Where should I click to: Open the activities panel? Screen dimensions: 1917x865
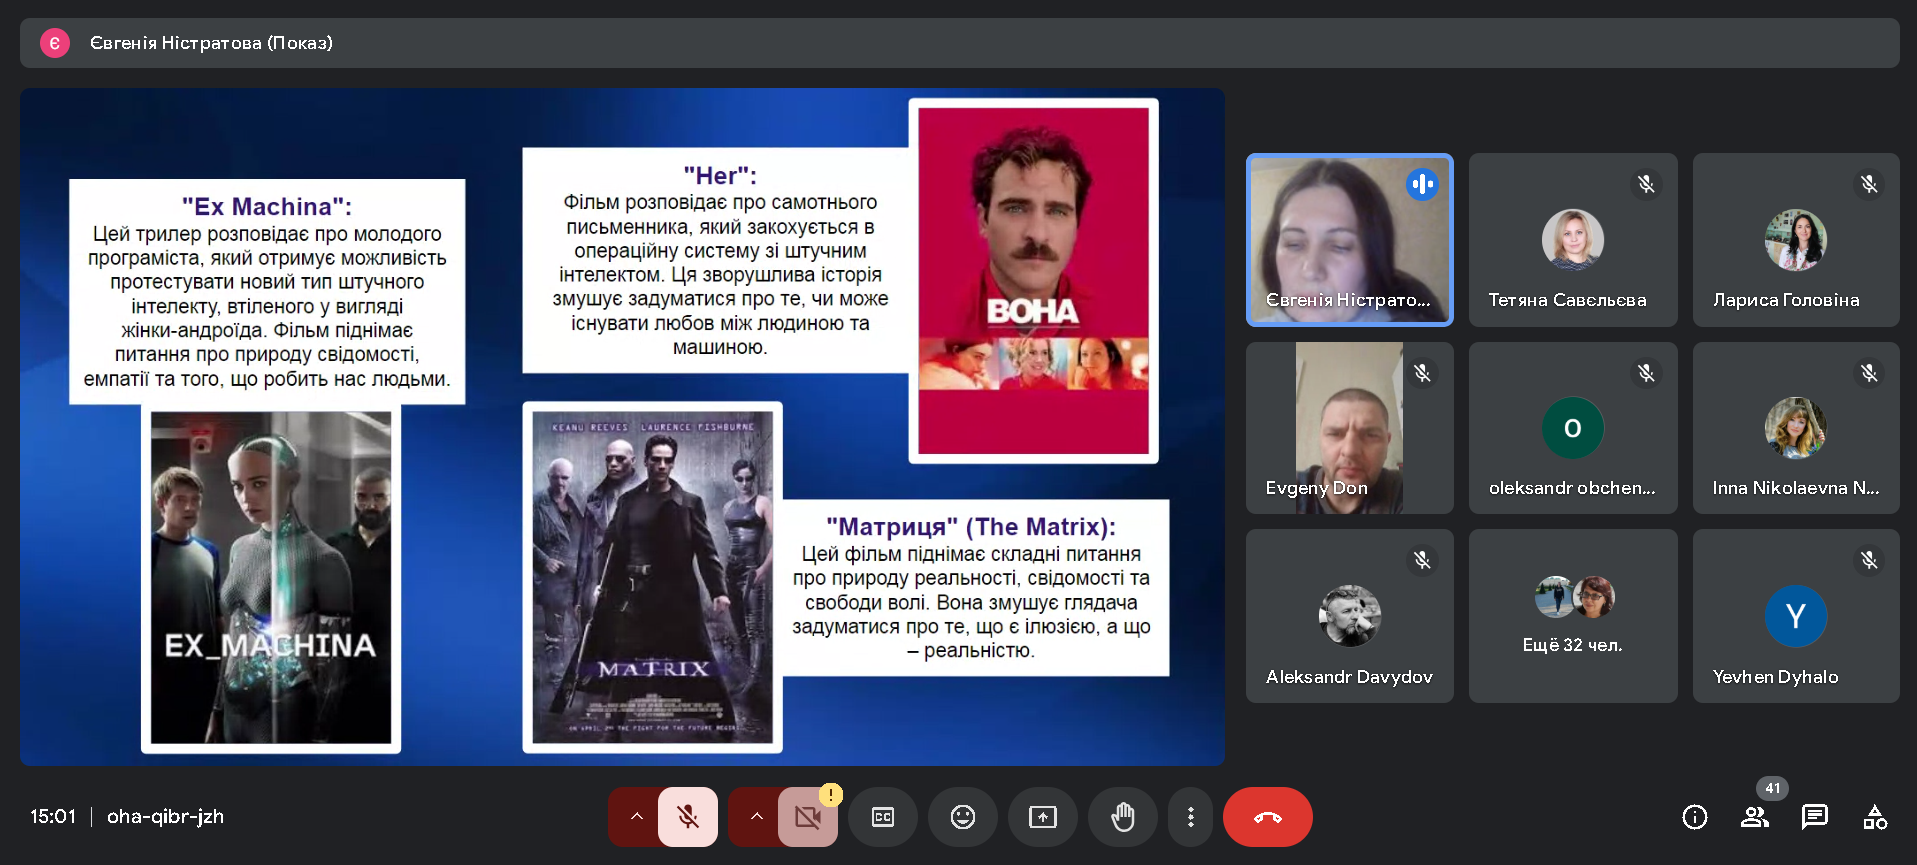click(x=1875, y=817)
